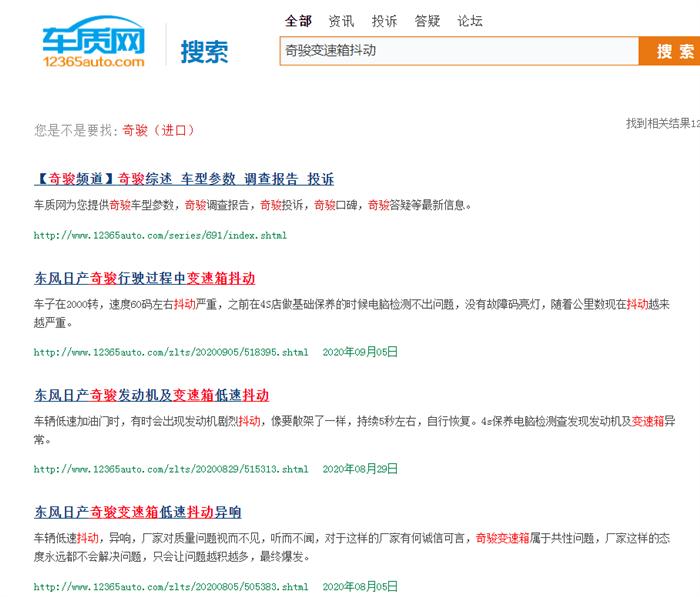This screenshot has height=597, width=700.
Task: Click snippet starting 车子在2000转
Action: pyautogui.click(x=352, y=313)
